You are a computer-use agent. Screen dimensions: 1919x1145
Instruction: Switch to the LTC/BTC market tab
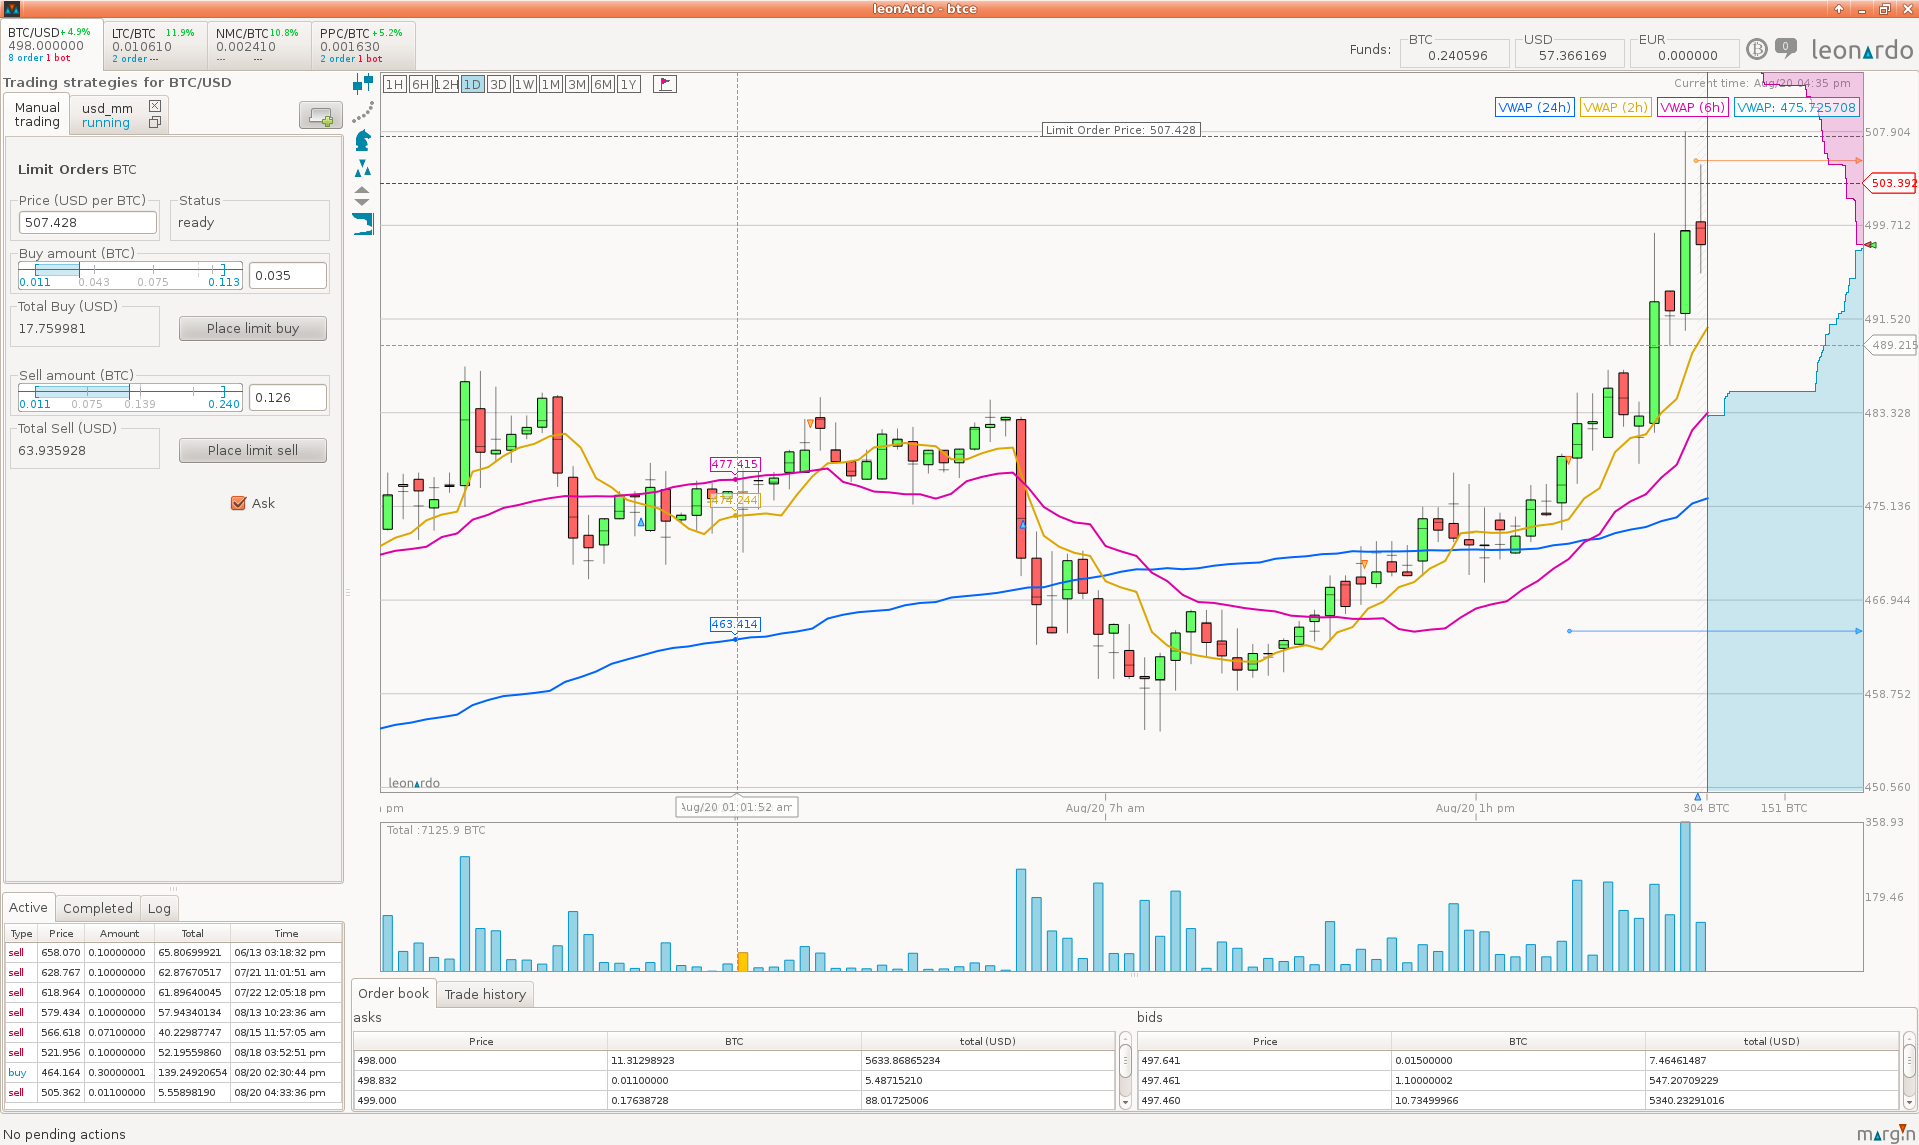coord(155,45)
